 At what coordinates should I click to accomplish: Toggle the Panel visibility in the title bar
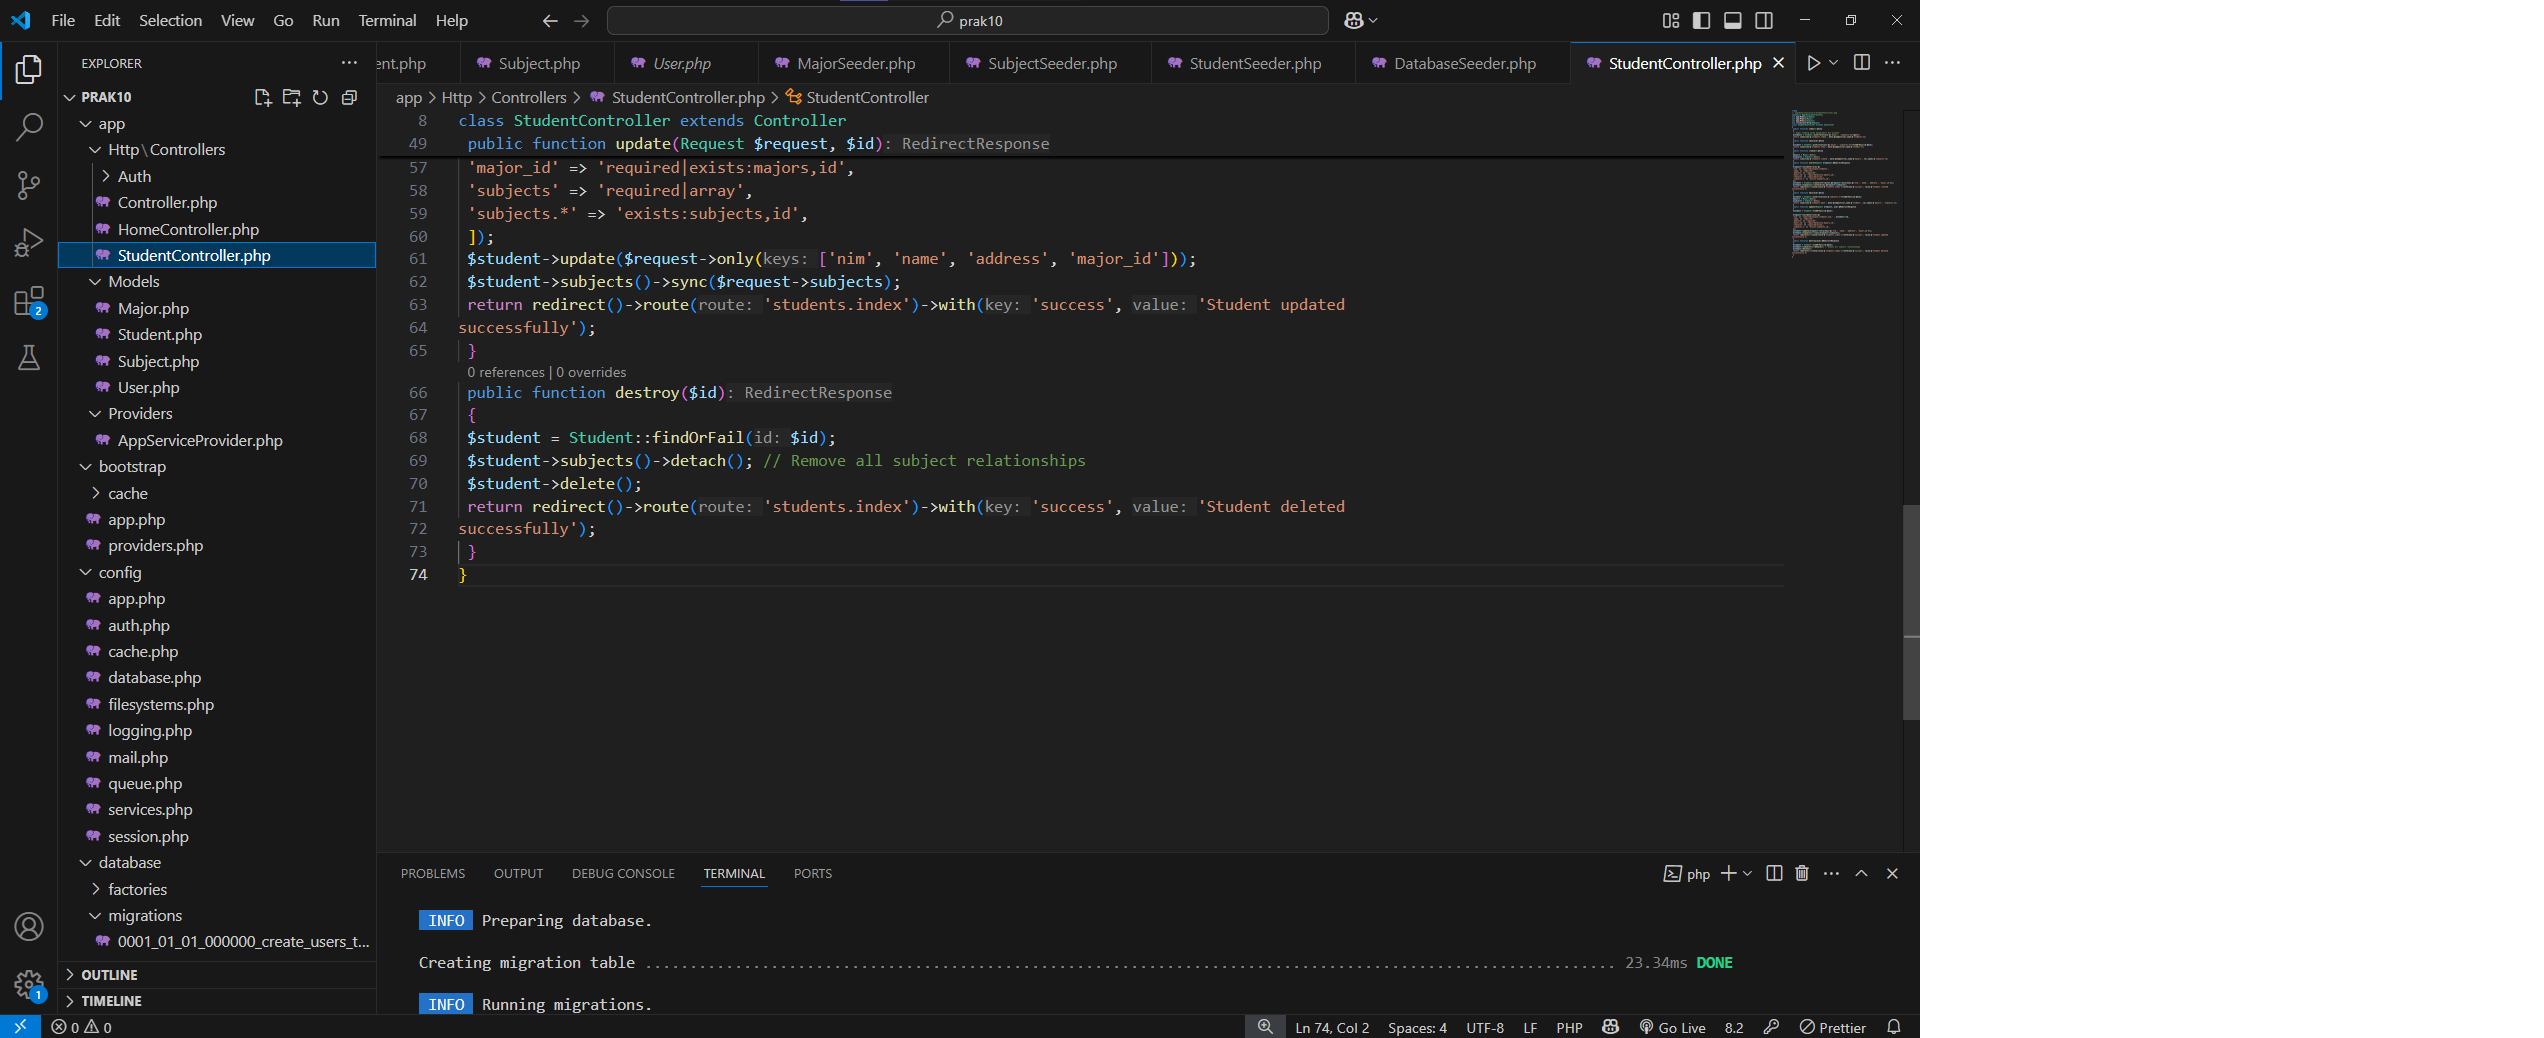pyautogui.click(x=1733, y=20)
